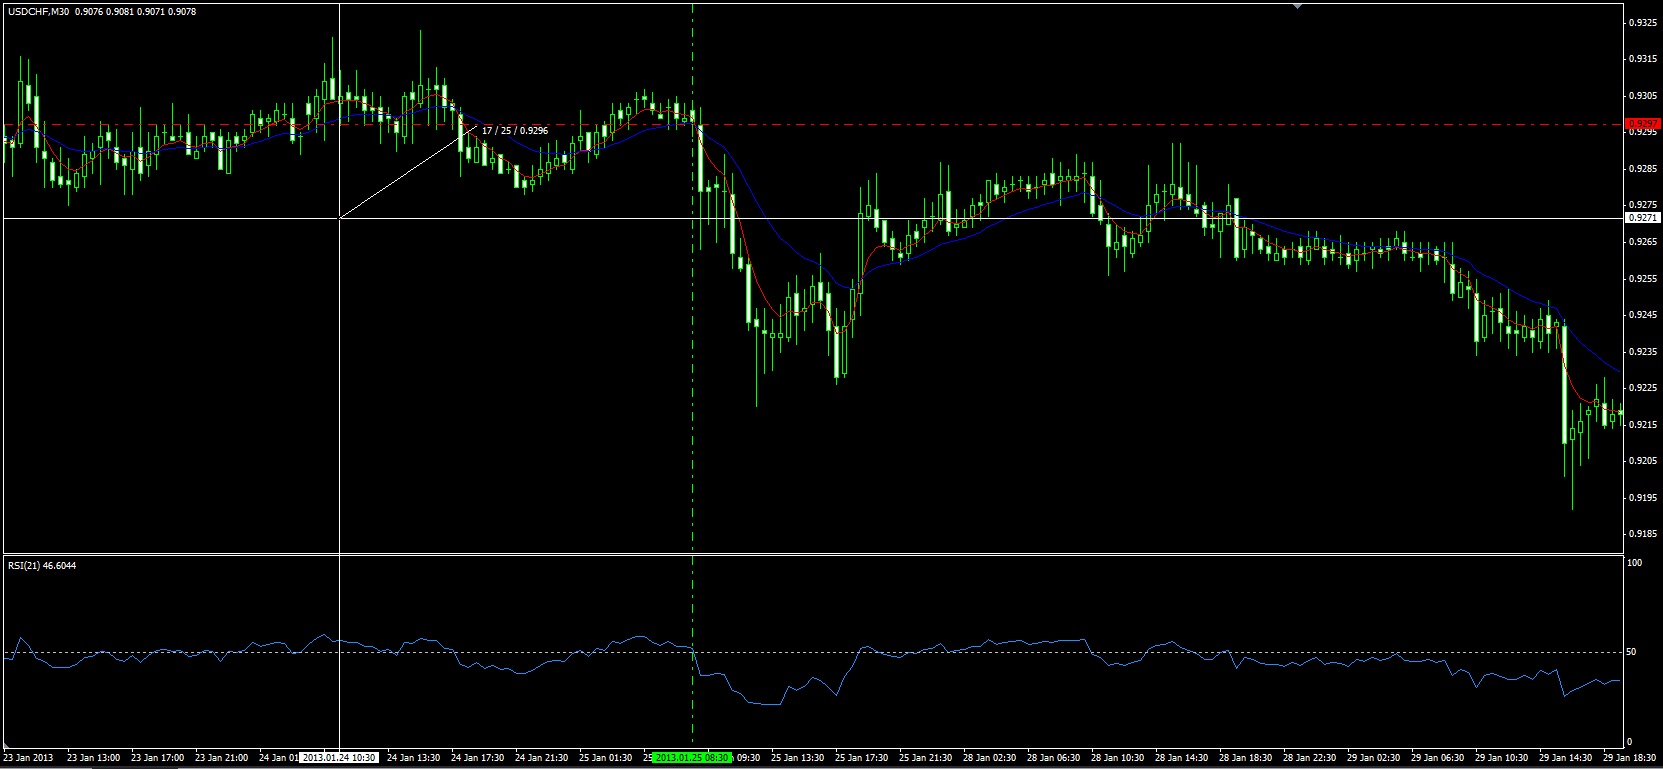The width and height of the screenshot is (1663, 769).
Task: Click the white 2013.01.24 10:30 time label
Action: point(340,758)
